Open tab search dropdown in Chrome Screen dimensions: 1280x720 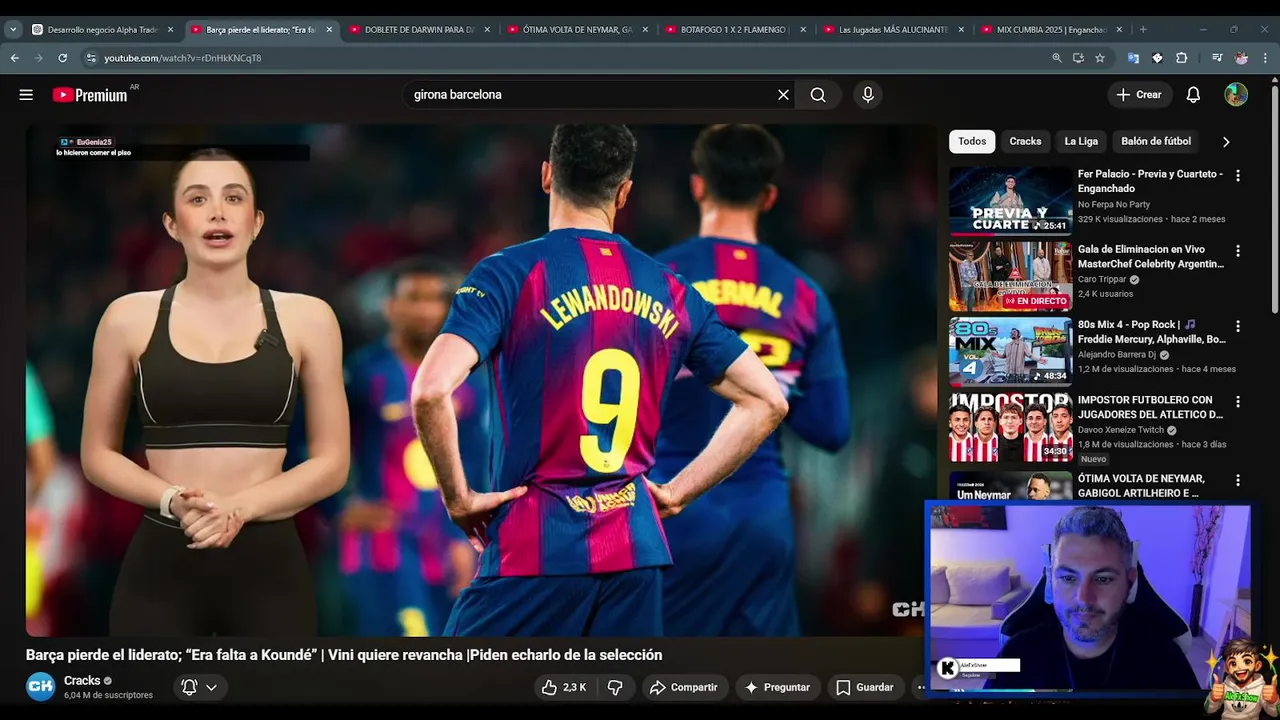13,30
